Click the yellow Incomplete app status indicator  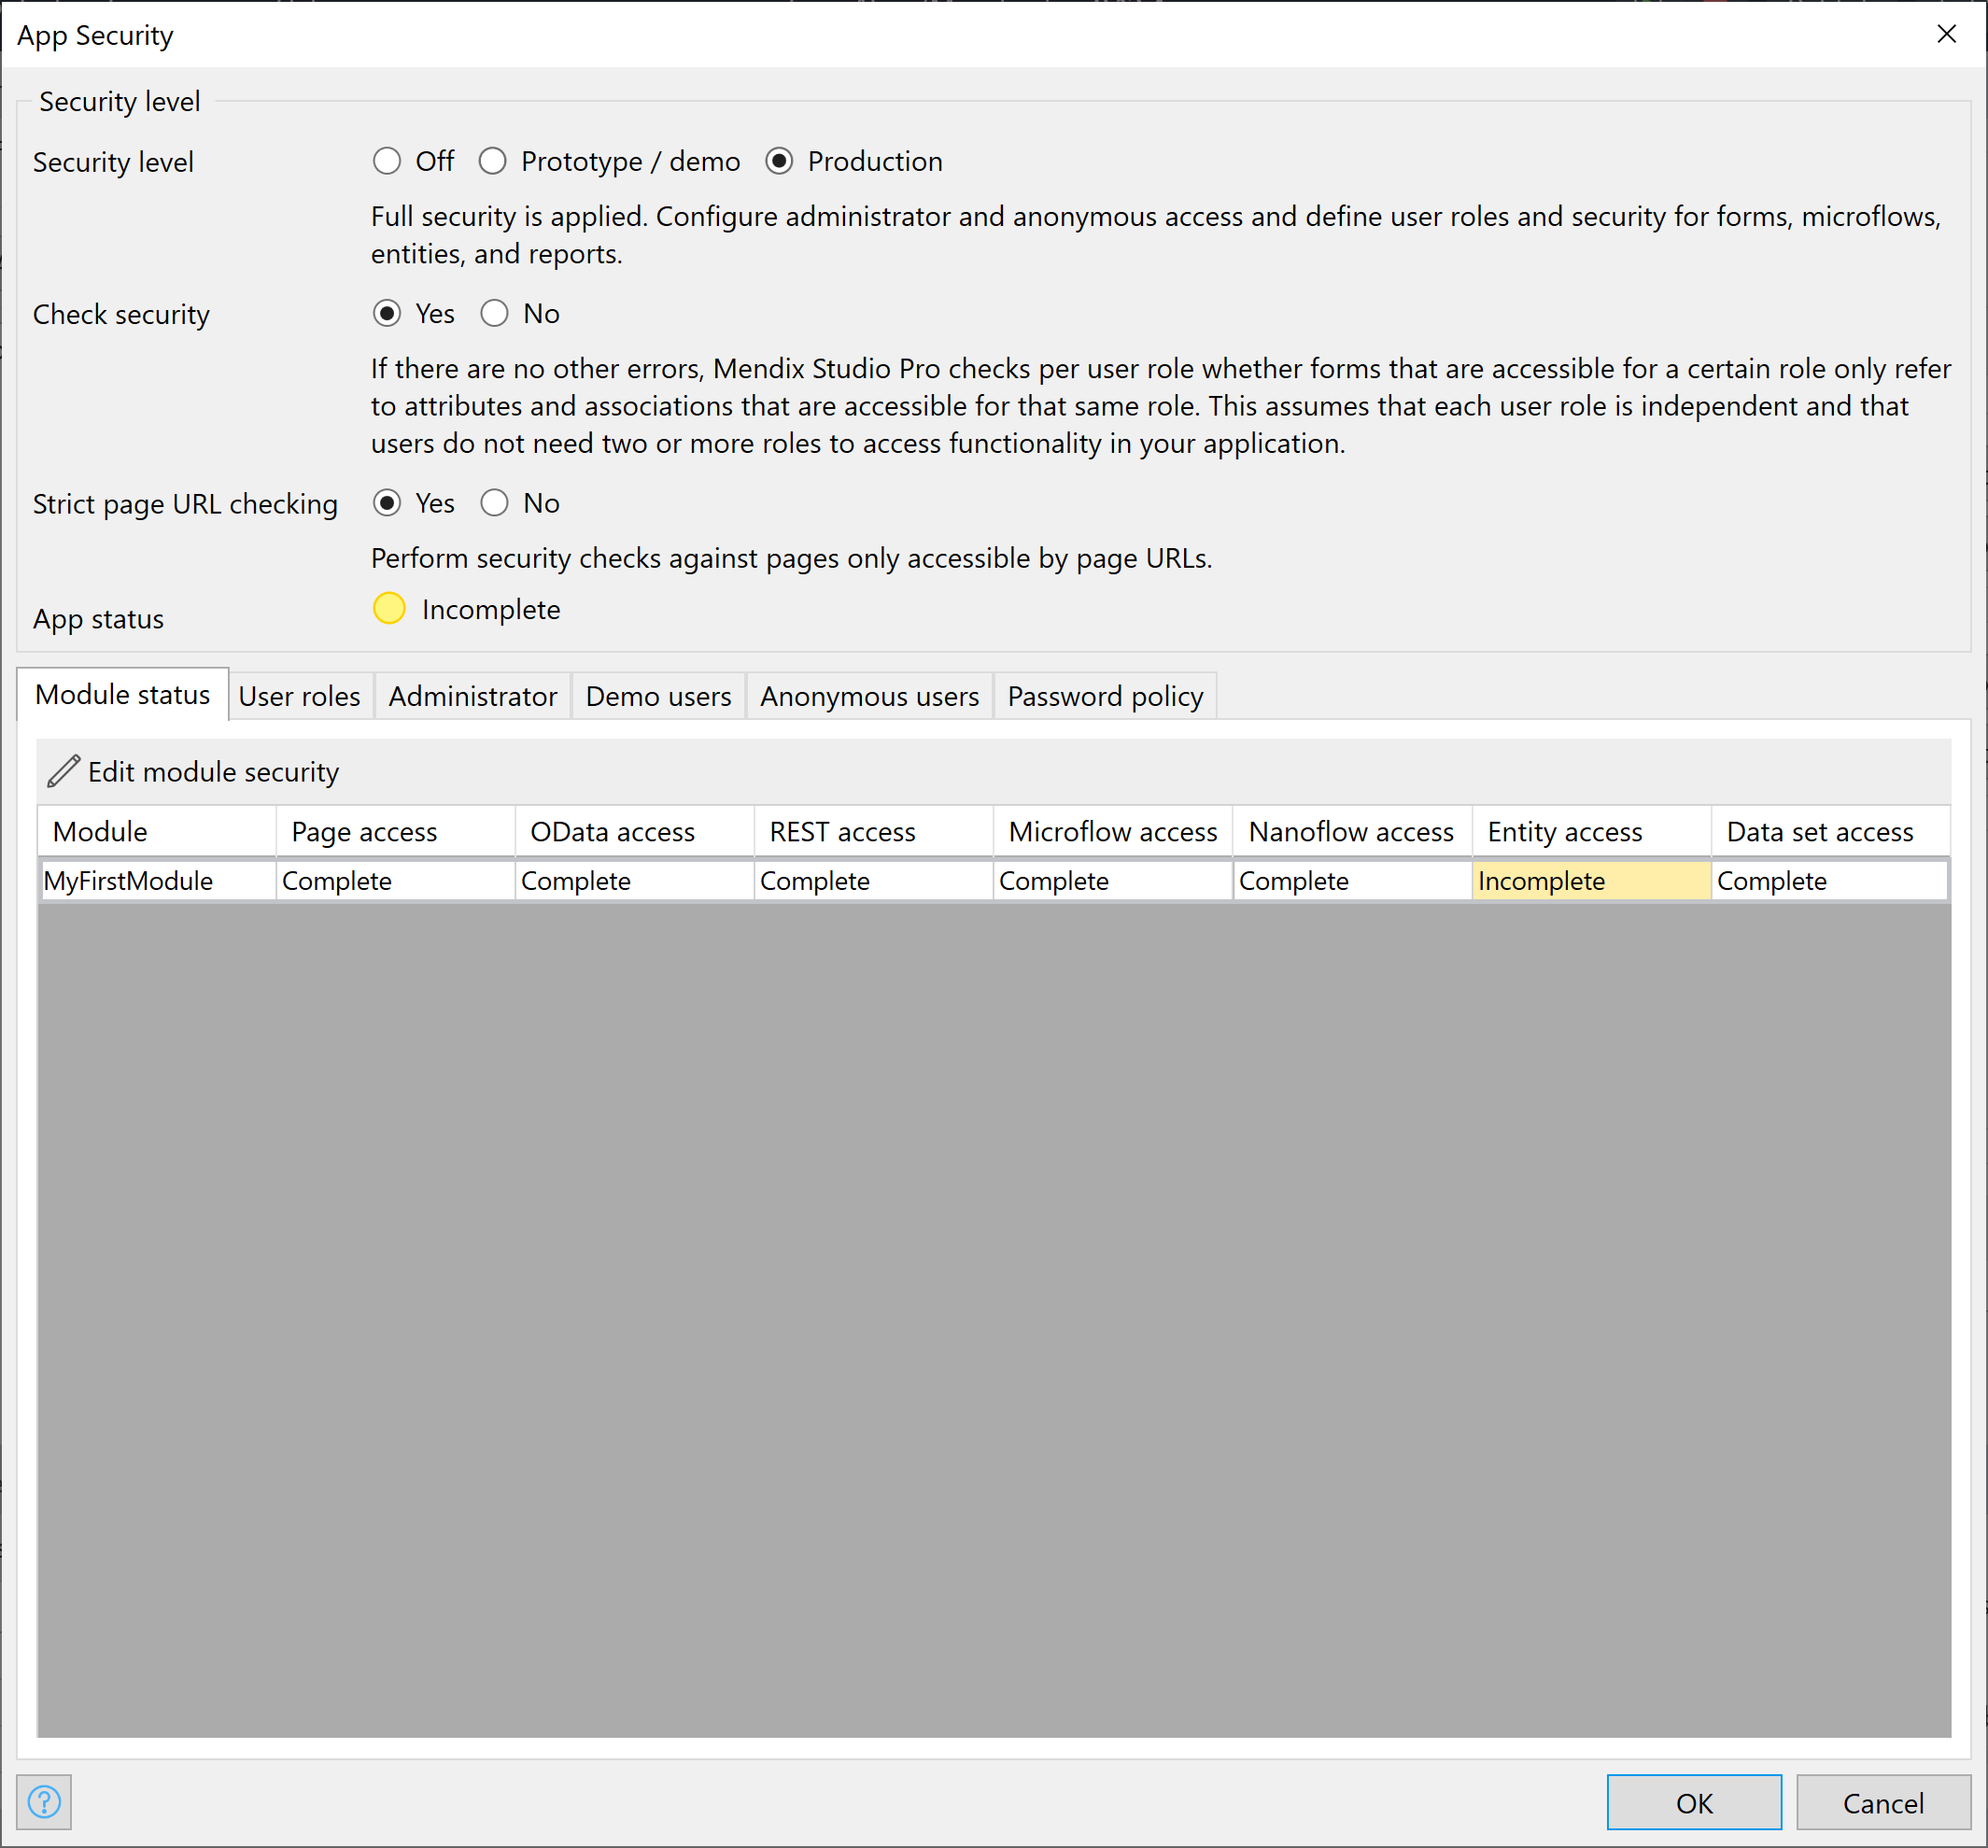pos(389,609)
